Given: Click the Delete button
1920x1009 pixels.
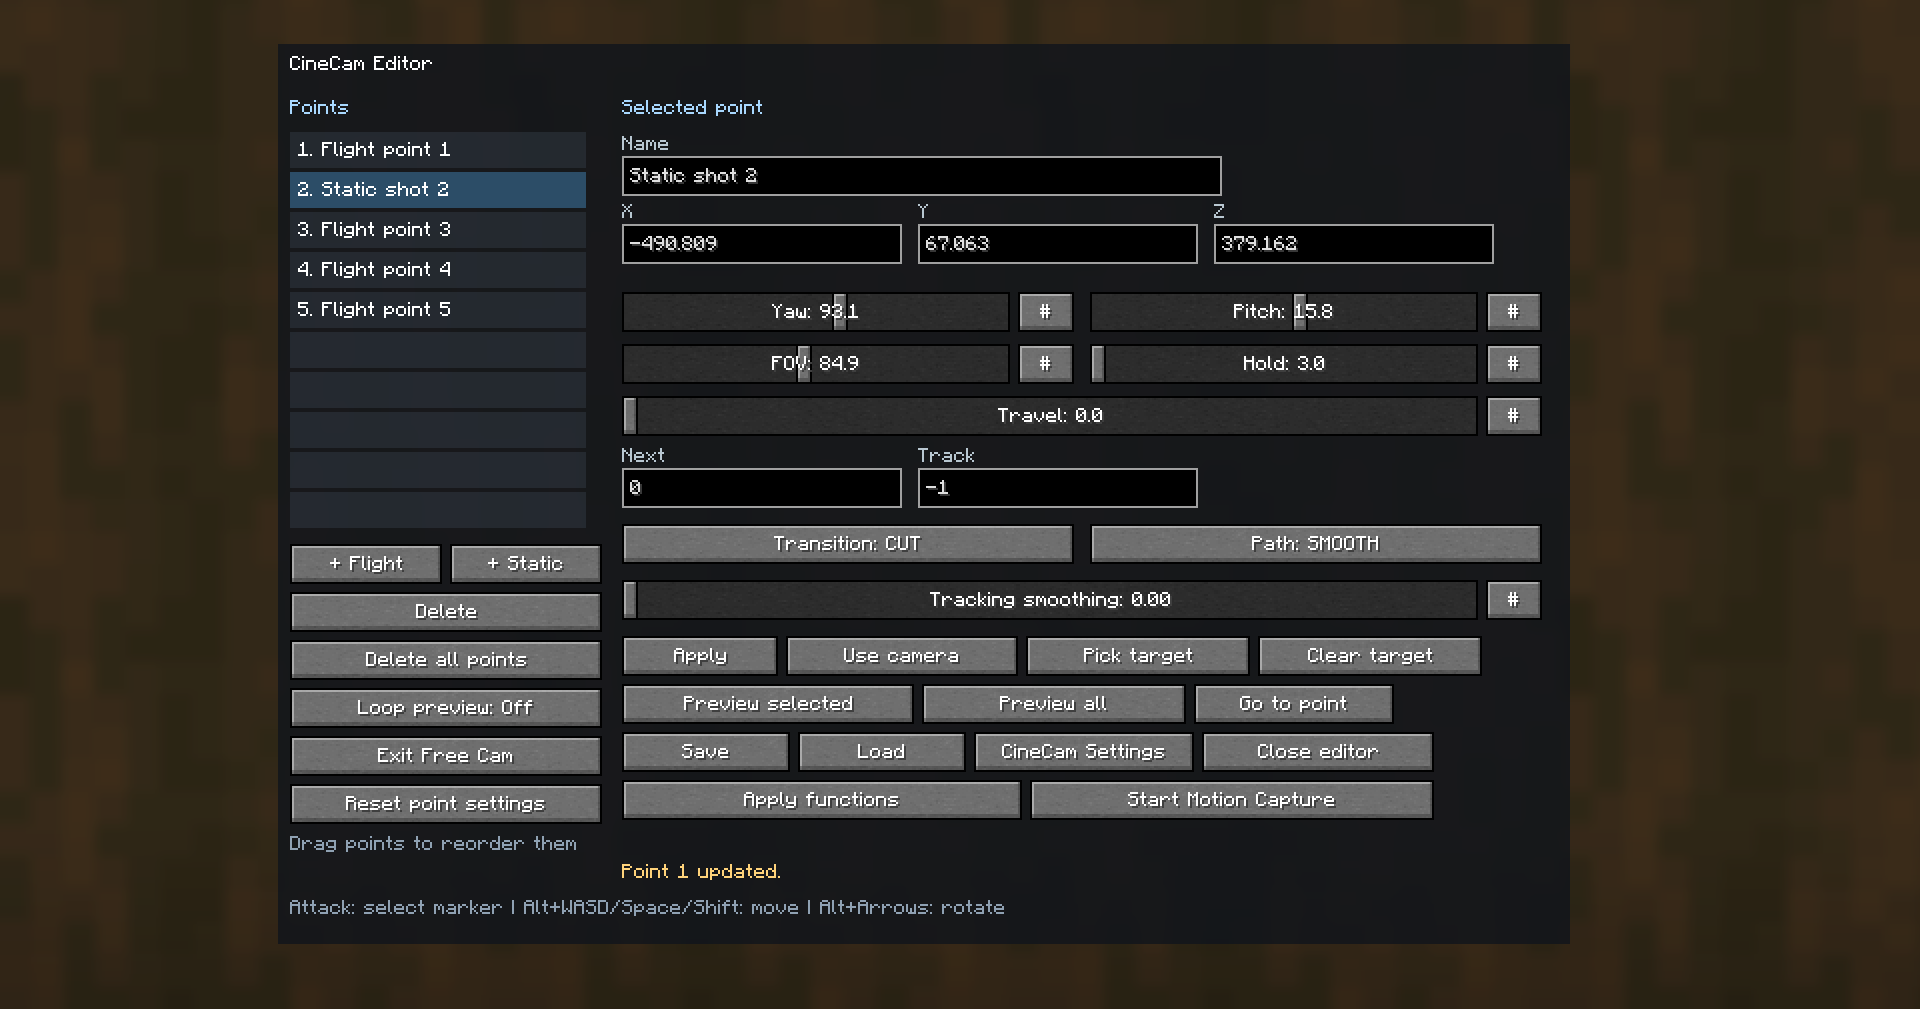Looking at the screenshot, I should [445, 612].
